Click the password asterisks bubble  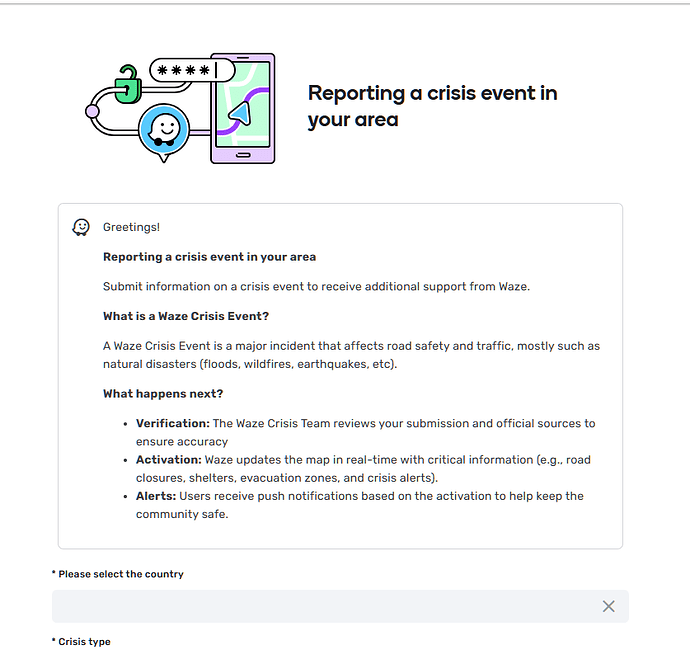[192, 70]
